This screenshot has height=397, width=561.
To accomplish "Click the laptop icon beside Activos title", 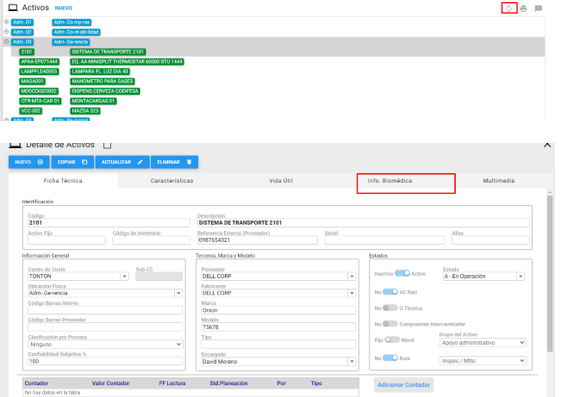I will tap(13, 8).
